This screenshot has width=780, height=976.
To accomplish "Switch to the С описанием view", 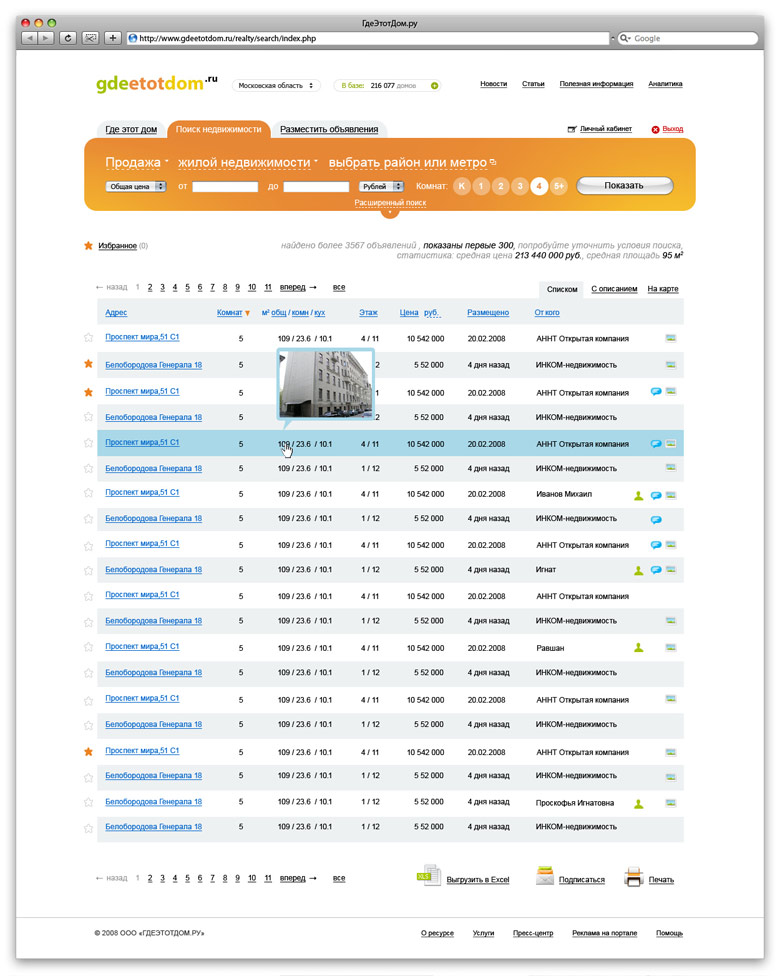I will 614,289.
